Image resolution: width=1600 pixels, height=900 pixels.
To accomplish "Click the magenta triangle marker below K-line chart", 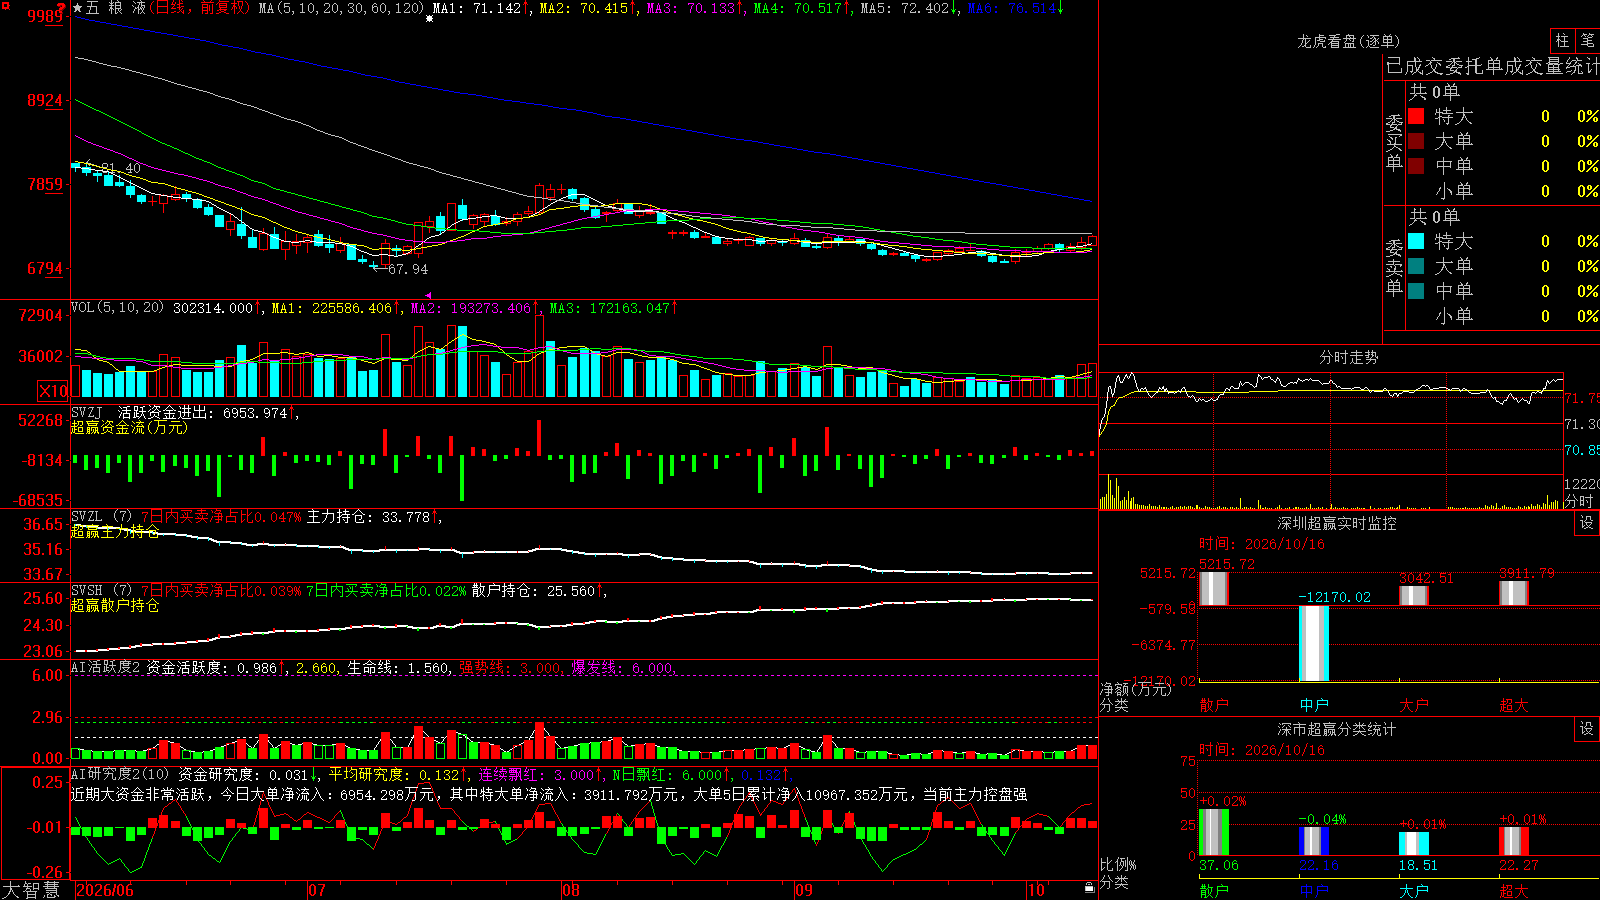I will tap(429, 295).
